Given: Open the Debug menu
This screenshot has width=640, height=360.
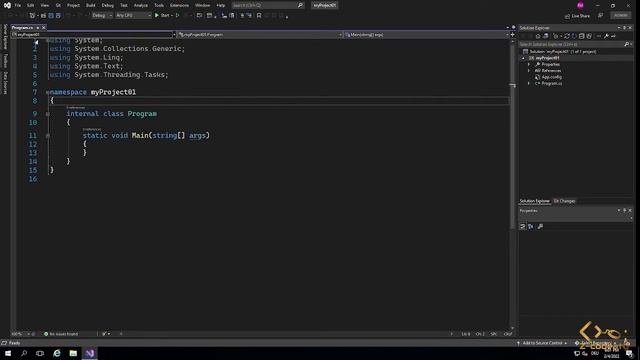Looking at the screenshot, I should [108, 5].
